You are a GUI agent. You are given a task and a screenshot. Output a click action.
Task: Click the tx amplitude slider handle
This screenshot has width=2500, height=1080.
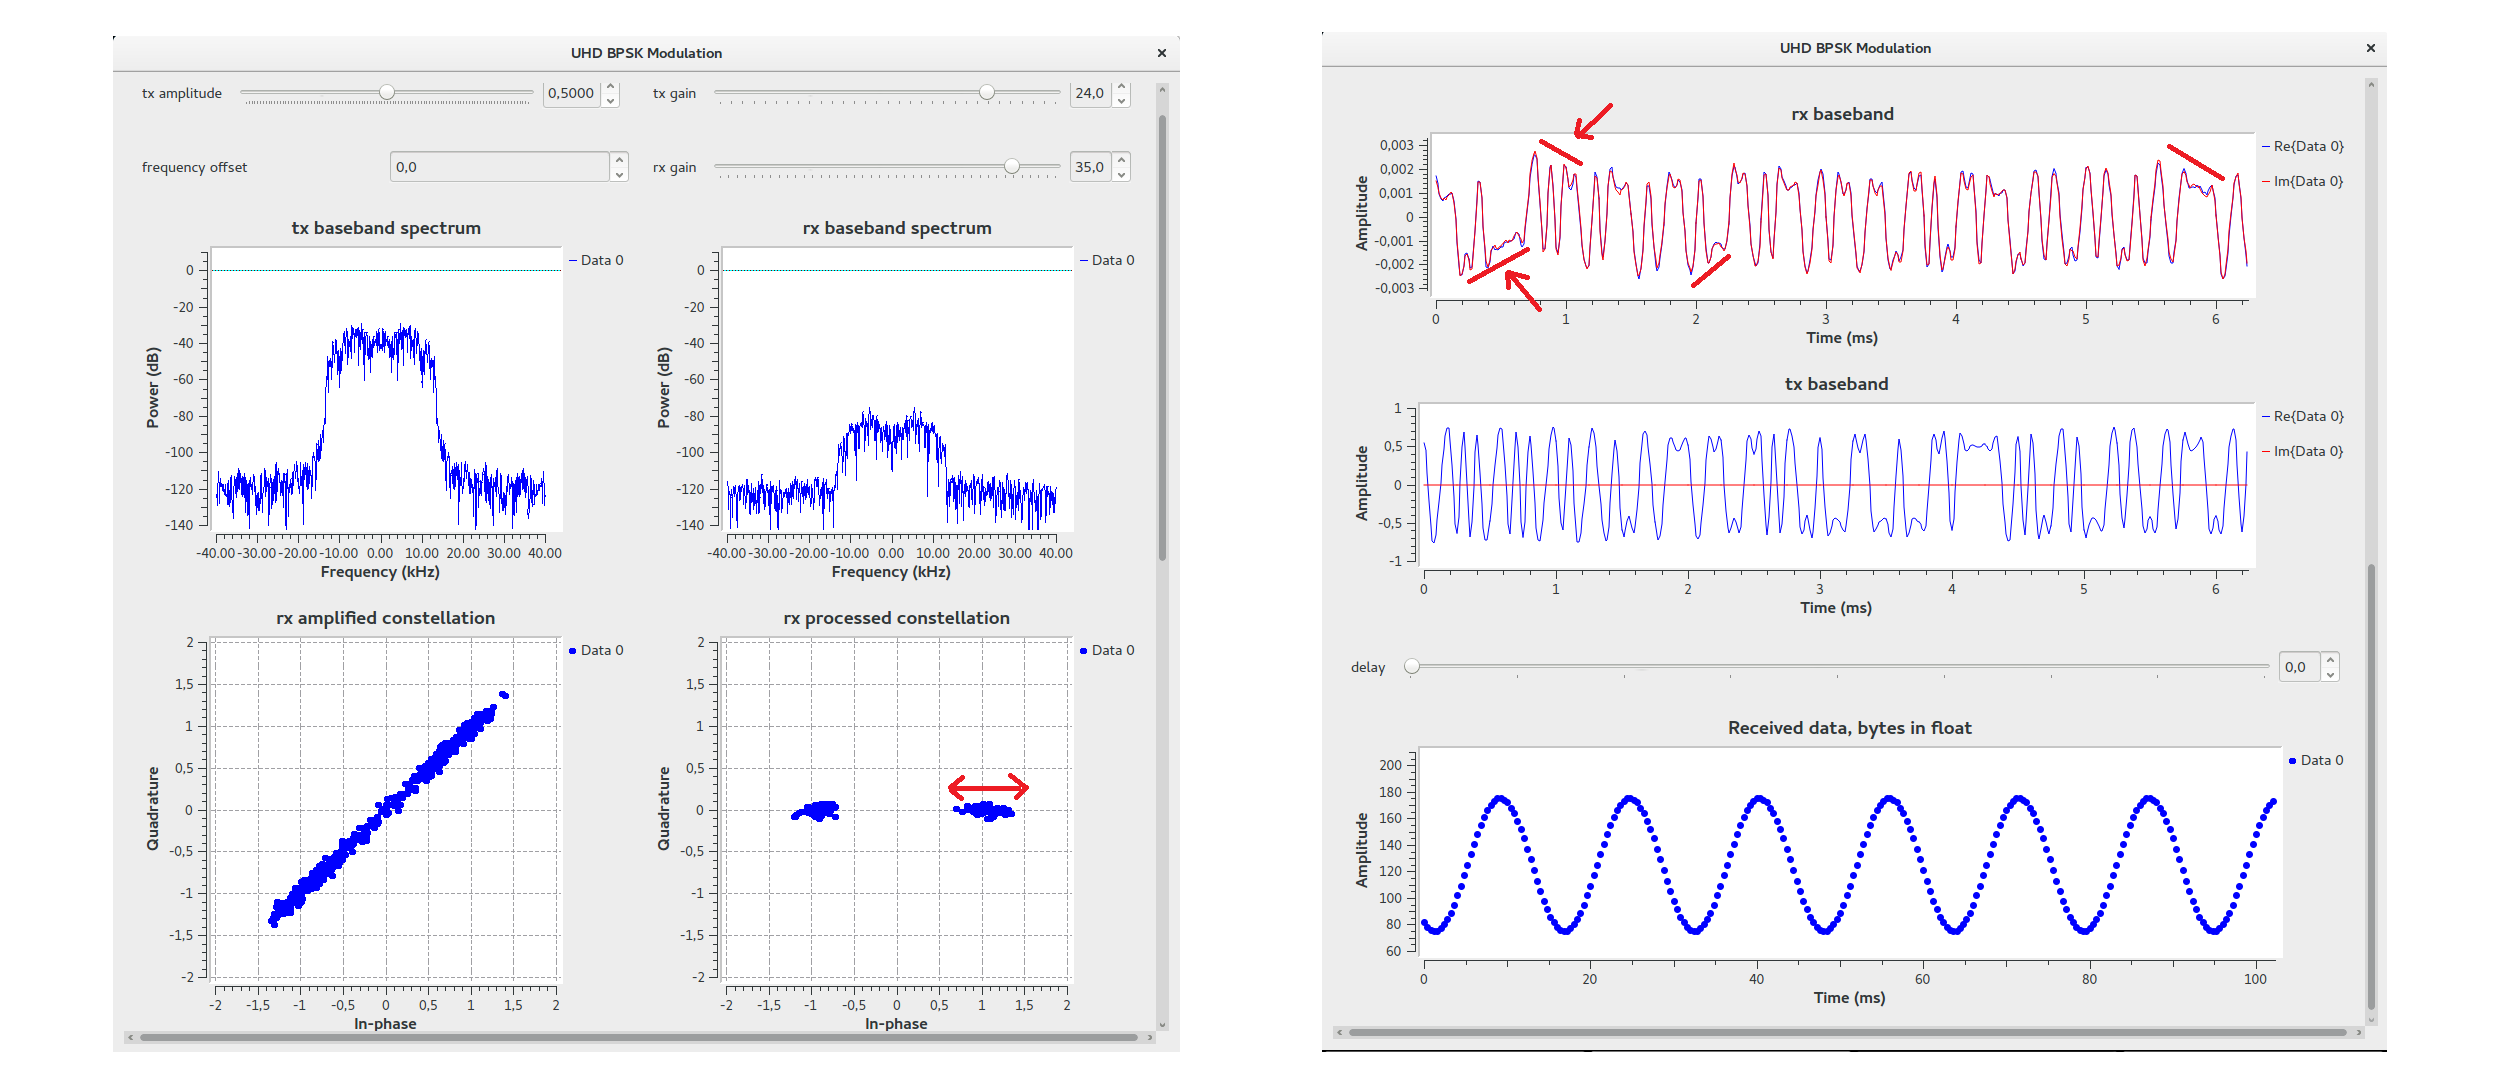[x=387, y=93]
